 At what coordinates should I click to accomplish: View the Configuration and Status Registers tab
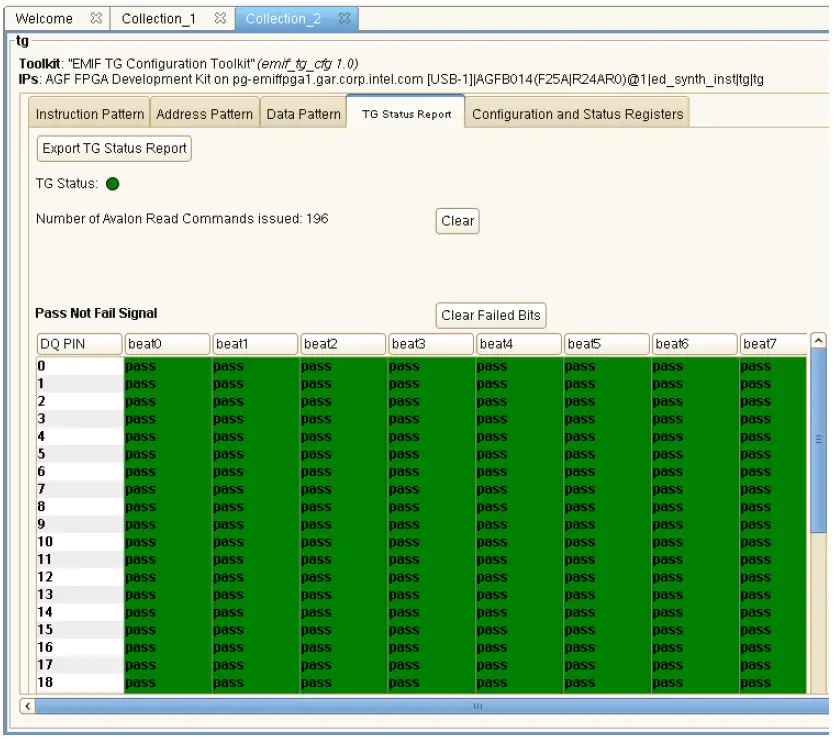(x=577, y=113)
